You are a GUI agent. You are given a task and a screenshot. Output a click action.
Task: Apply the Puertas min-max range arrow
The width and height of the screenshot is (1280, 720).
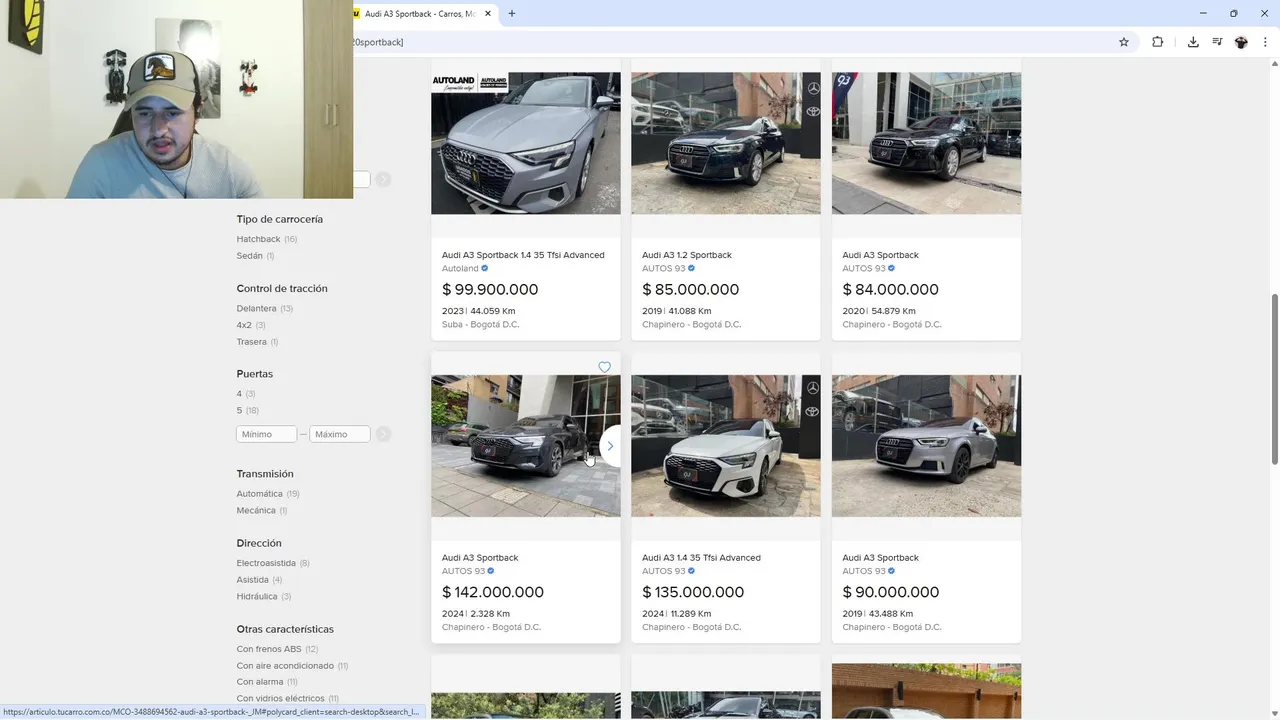pyautogui.click(x=383, y=434)
